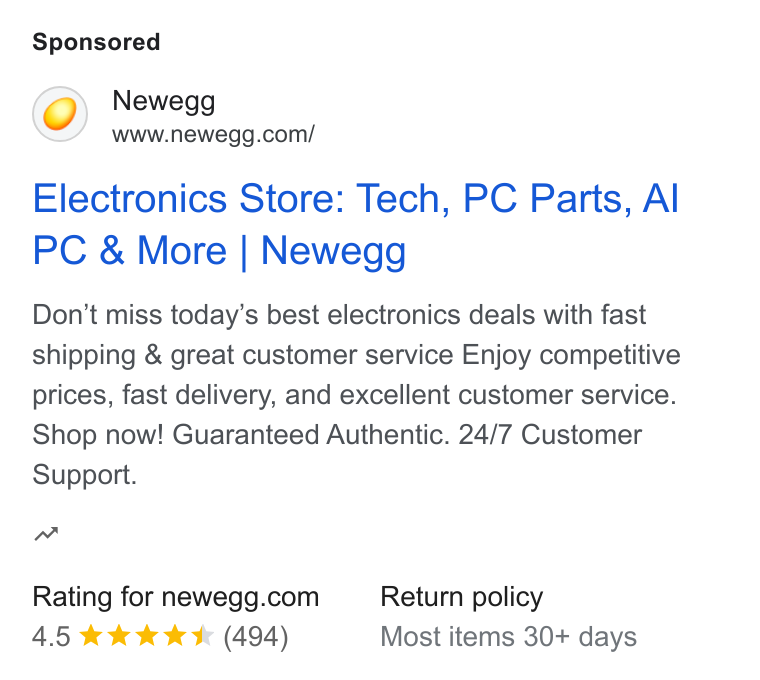The height and width of the screenshot is (680, 760).
Task: Click the Sponsored label
Action: 96,42
